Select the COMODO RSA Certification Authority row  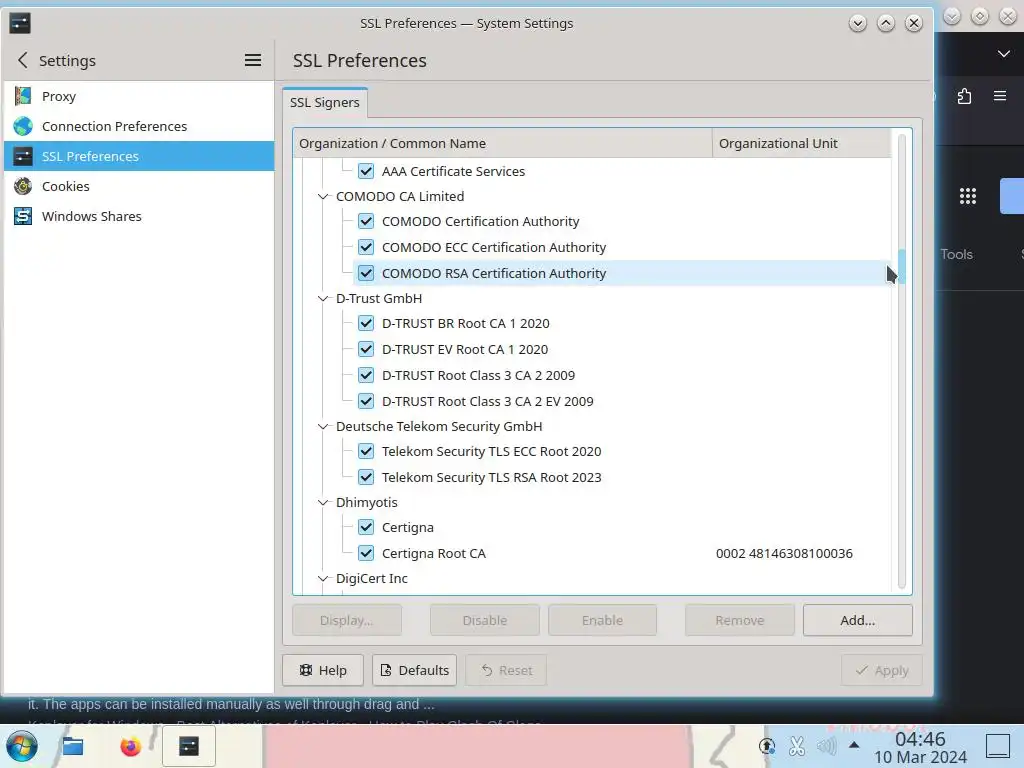pos(622,273)
